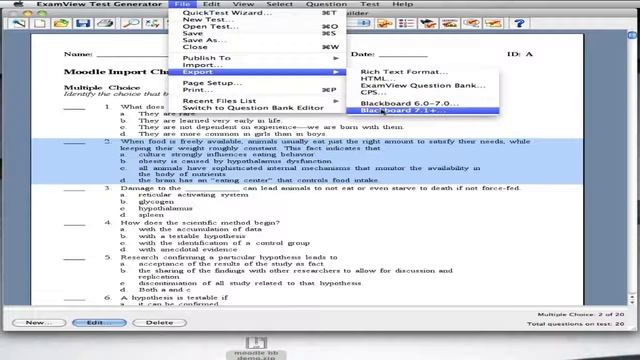Export as CPS

(422, 92)
